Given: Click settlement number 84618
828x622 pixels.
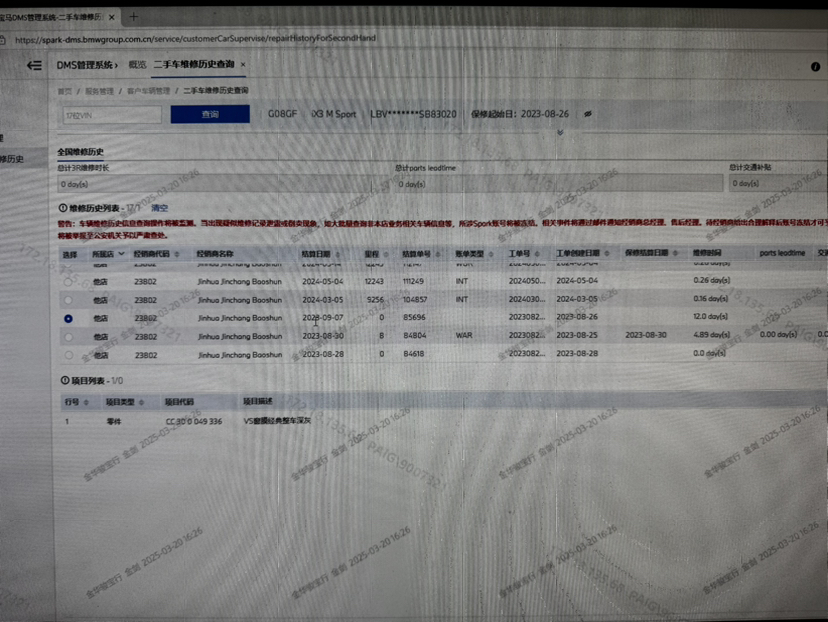Looking at the screenshot, I should click(414, 354).
